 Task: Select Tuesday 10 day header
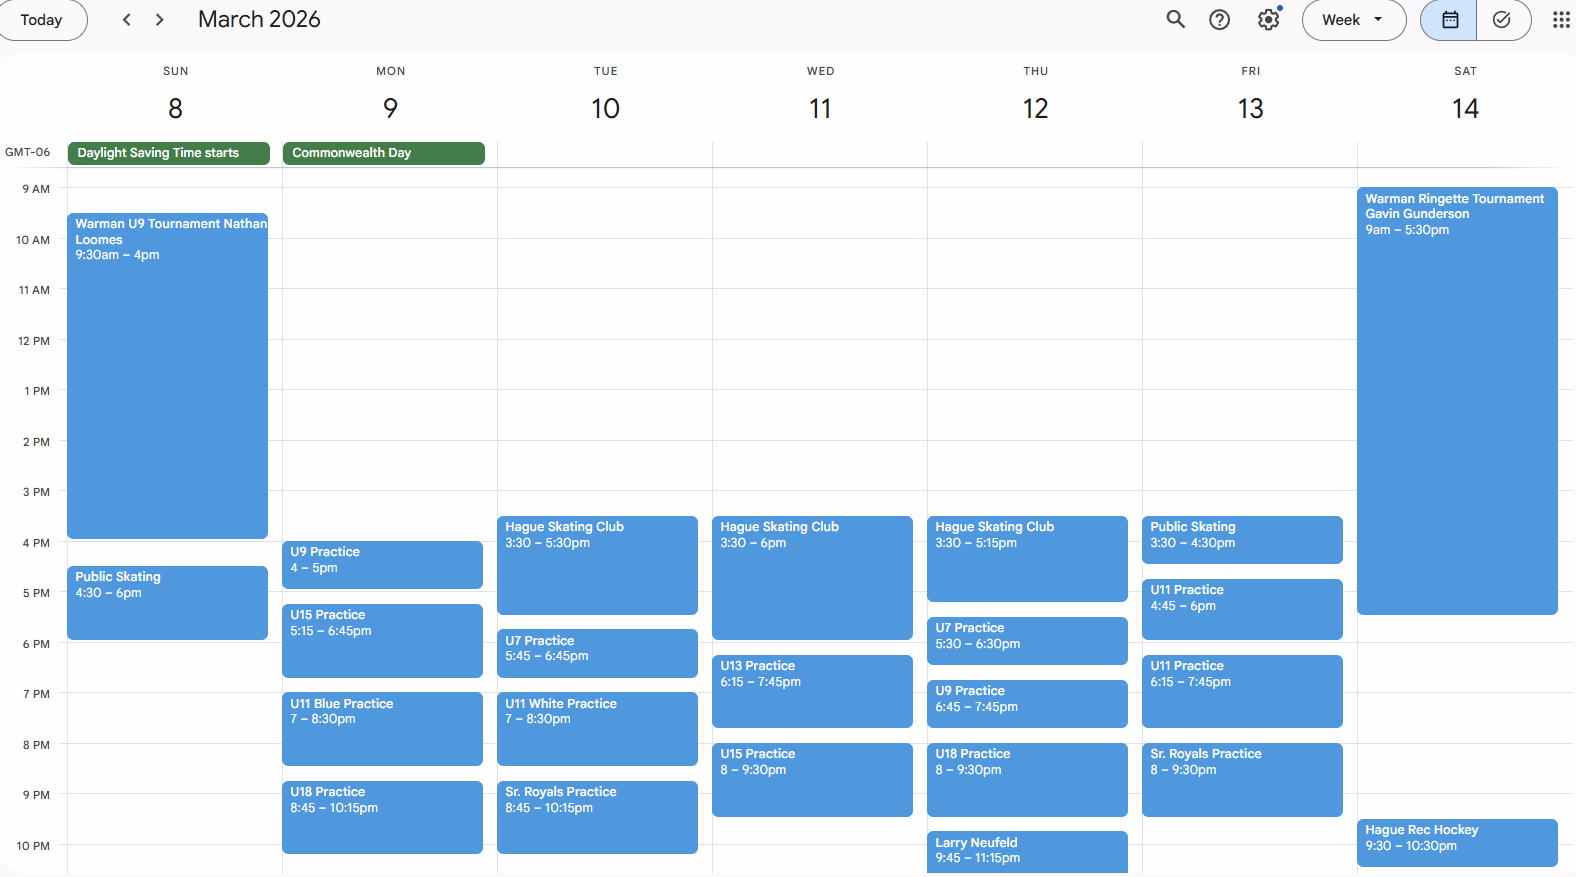605,108
